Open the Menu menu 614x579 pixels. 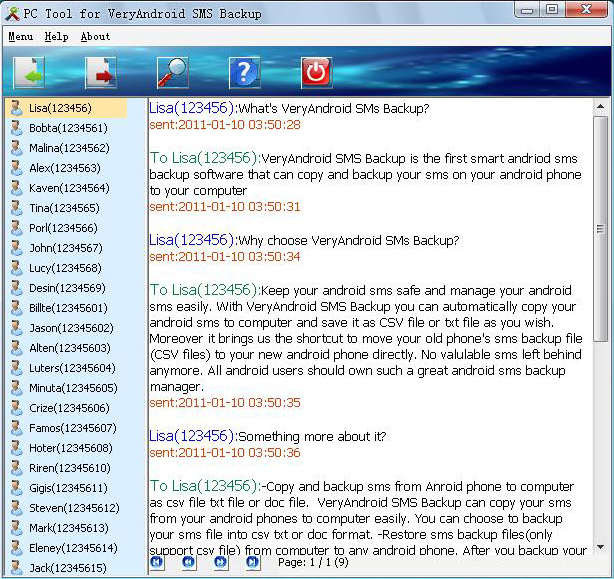click(x=20, y=36)
